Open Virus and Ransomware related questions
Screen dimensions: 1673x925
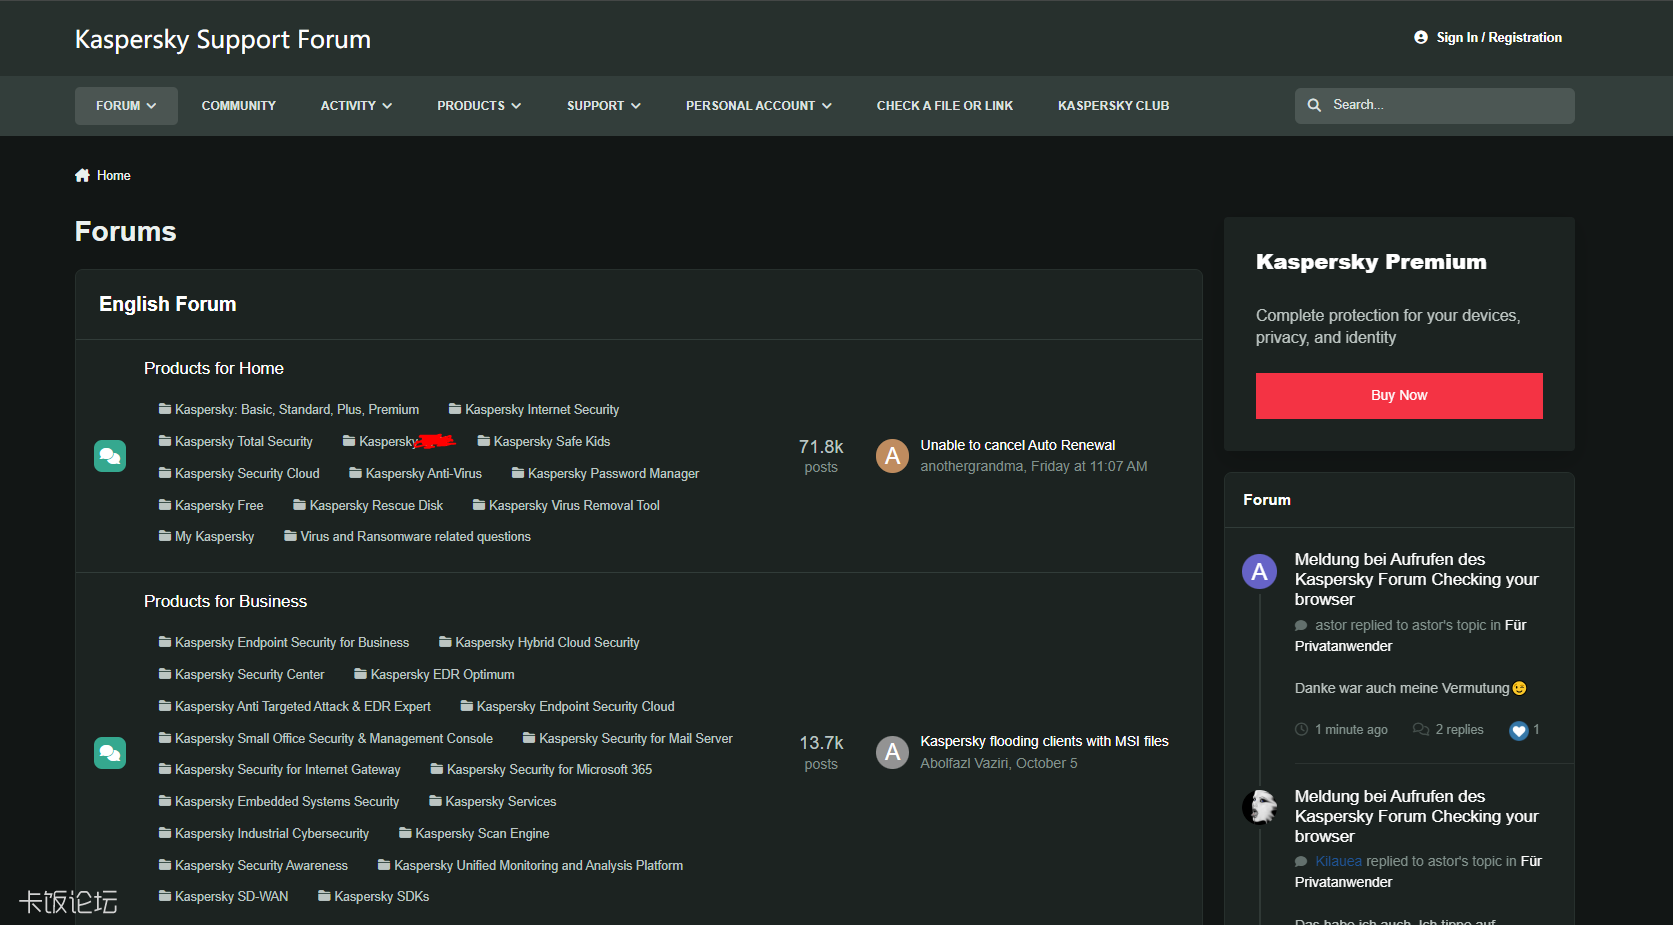tap(415, 536)
